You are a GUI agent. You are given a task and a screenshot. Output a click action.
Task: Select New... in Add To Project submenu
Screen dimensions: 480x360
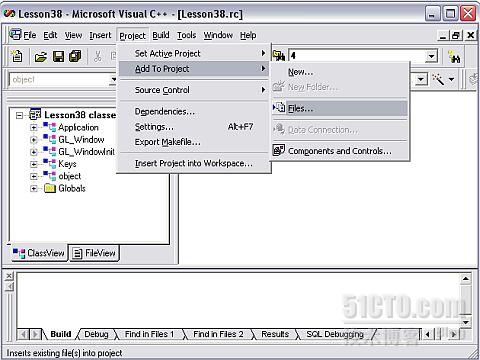coord(340,72)
